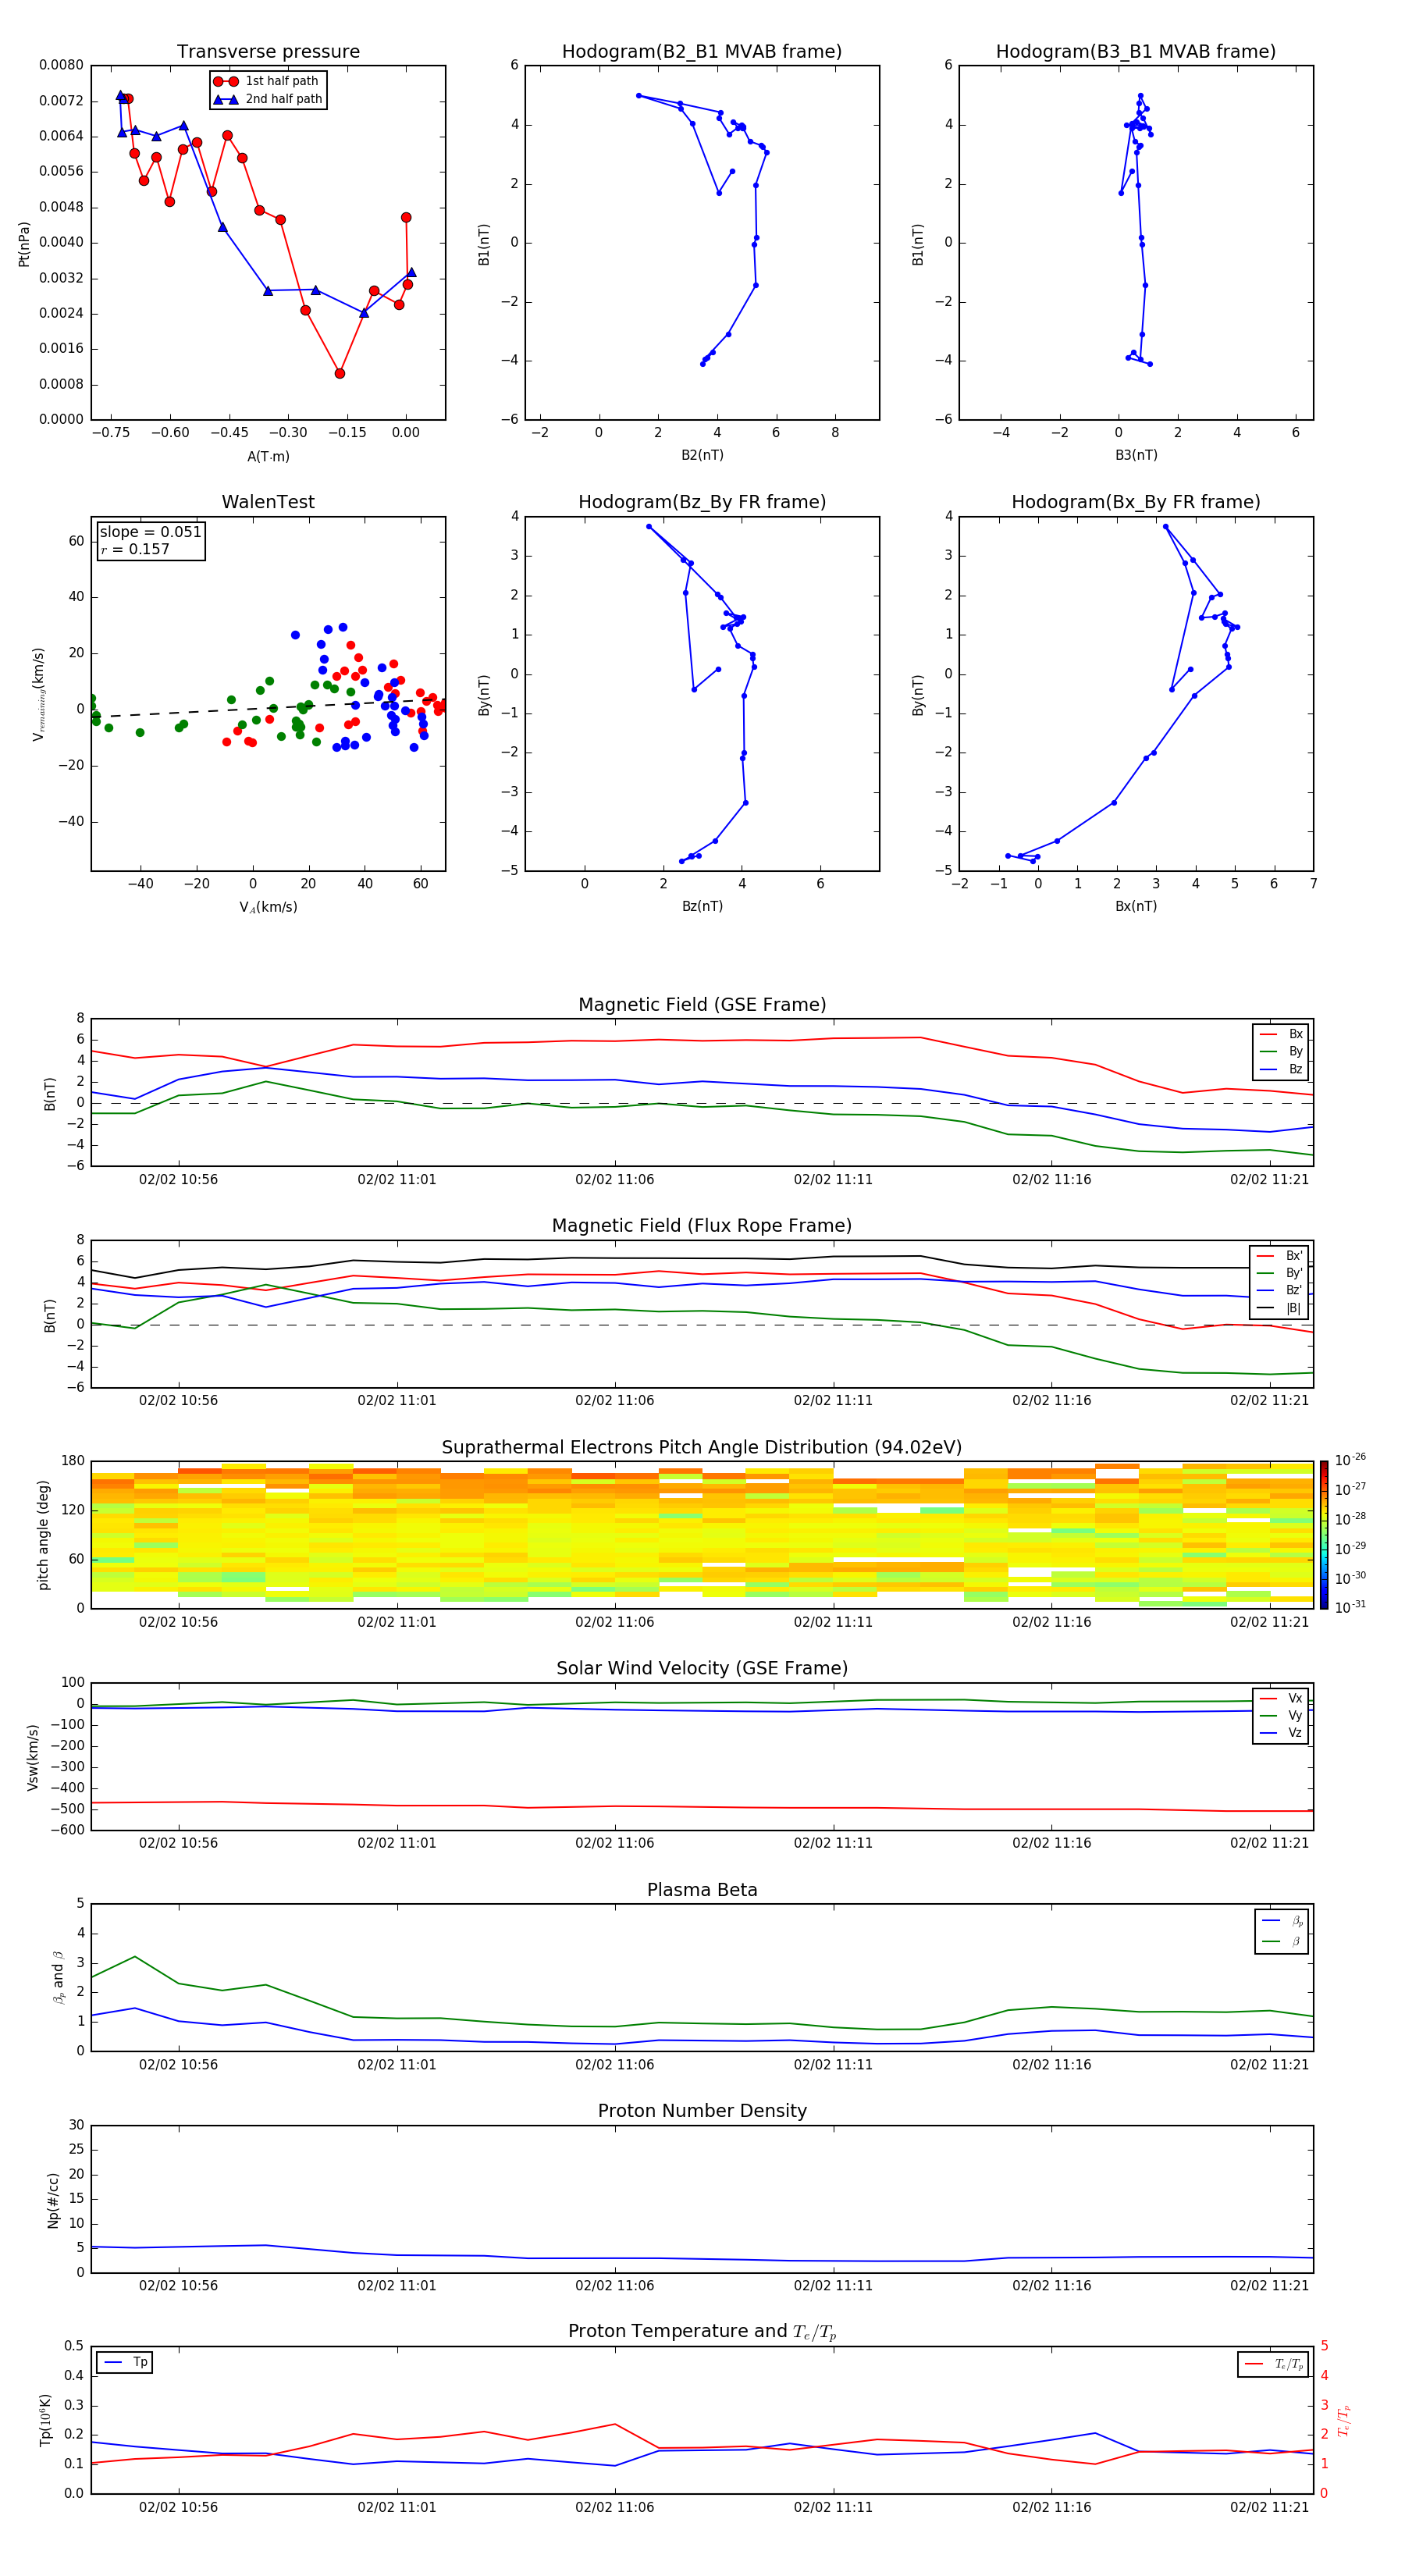Image resolution: width=1405 pixels, height=2576 pixels.
Task: Click the "Pt(nPa)" y-axis label
Action: tap(24, 244)
